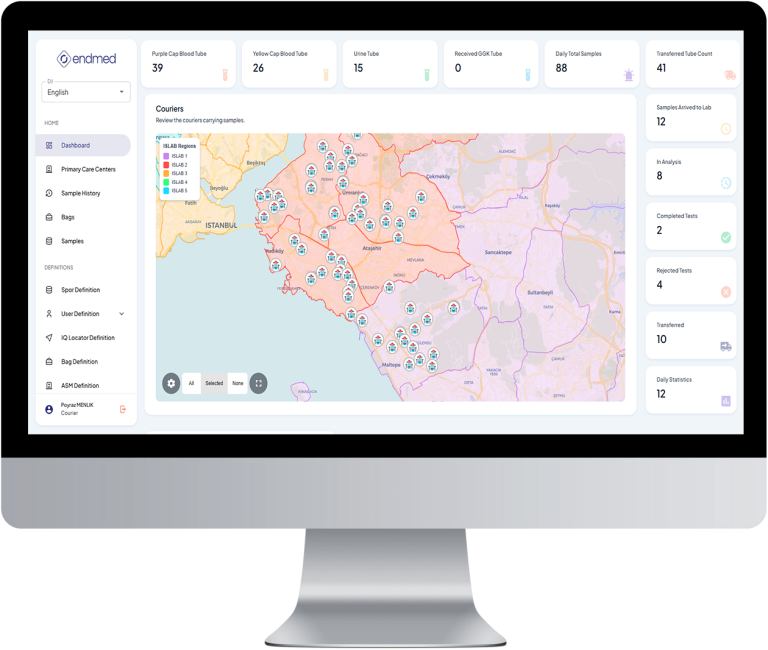Click the logout icon beside Poyraz MENLIK
The width and height of the screenshot is (768, 650).
(x=123, y=409)
